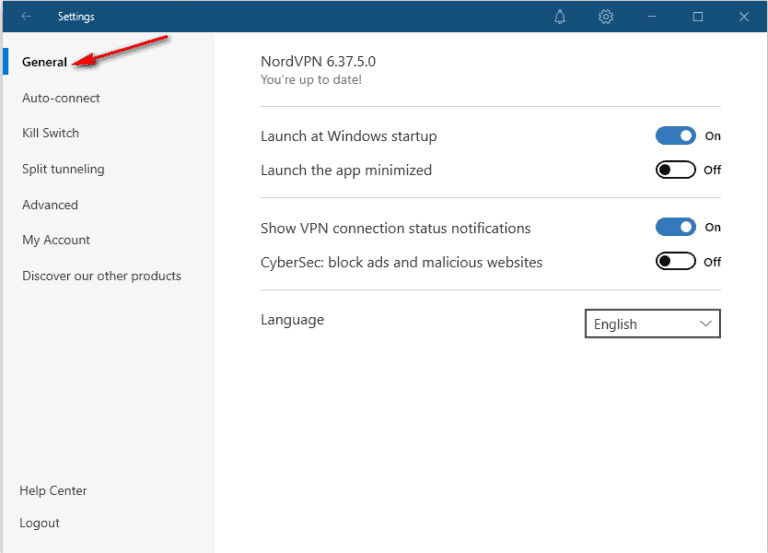Click Logout in sidebar
This screenshot has height=553, width=768.
coord(39,523)
